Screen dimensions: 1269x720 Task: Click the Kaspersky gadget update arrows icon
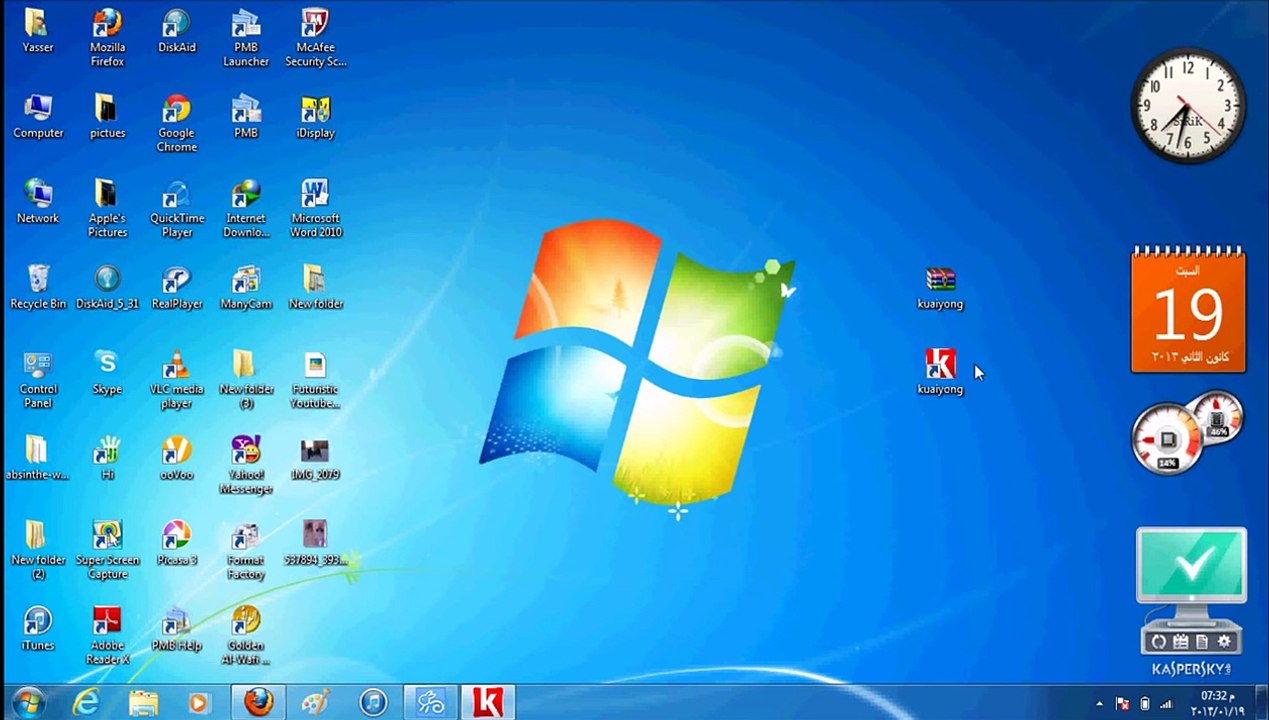(1159, 641)
